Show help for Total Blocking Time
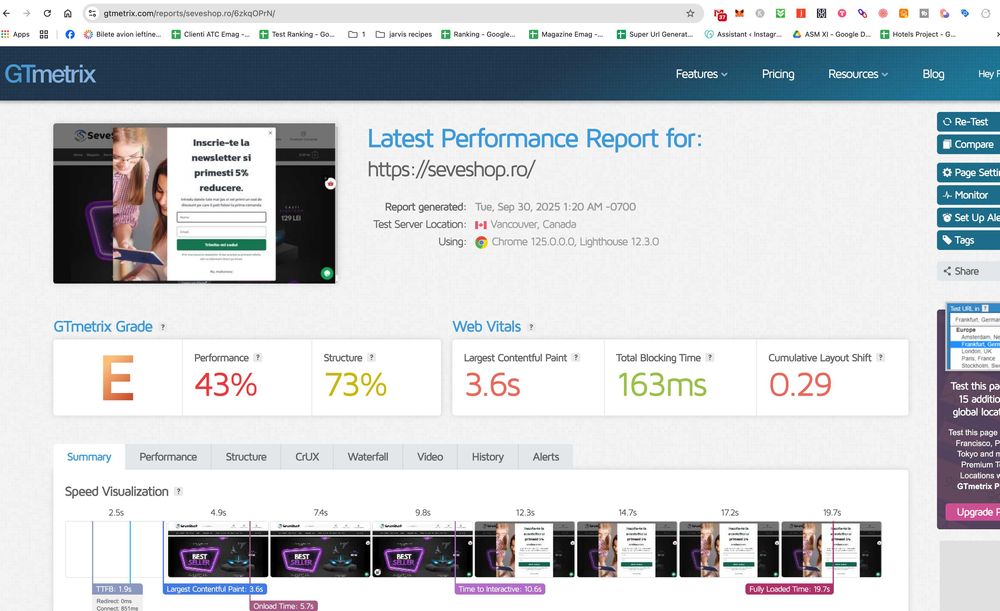The width and height of the screenshot is (1000, 611). click(710, 357)
